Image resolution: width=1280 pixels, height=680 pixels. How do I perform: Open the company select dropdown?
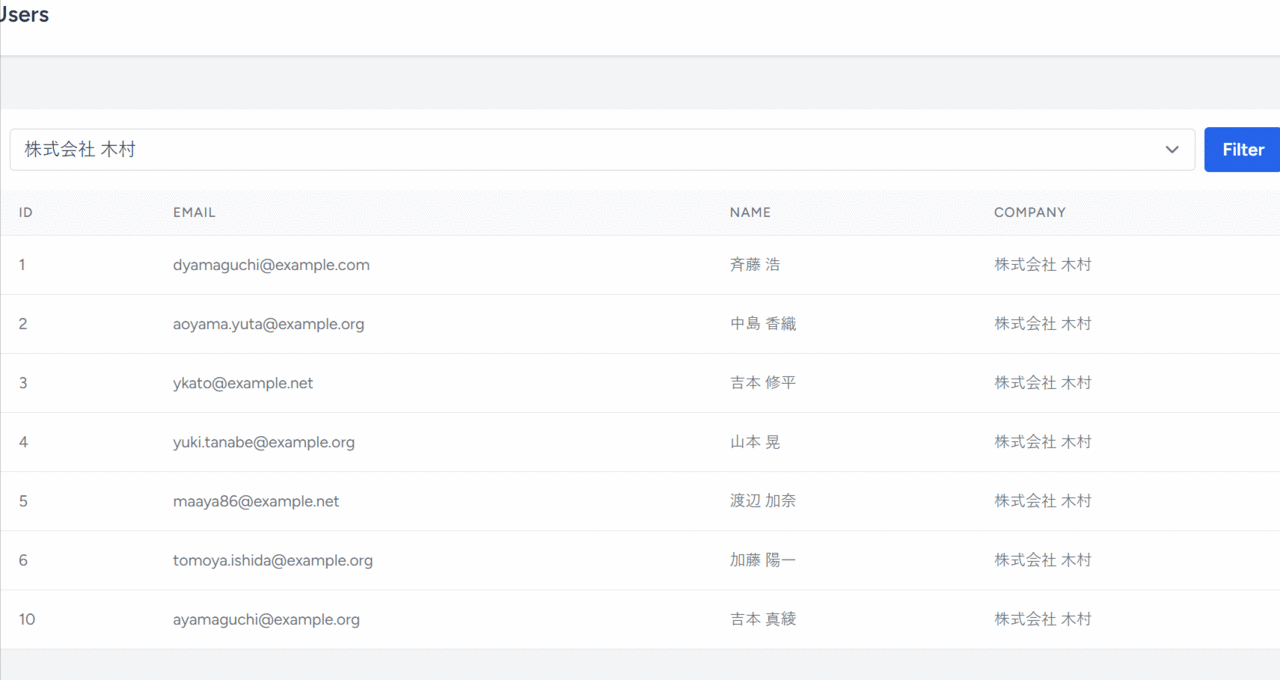point(602,150)
